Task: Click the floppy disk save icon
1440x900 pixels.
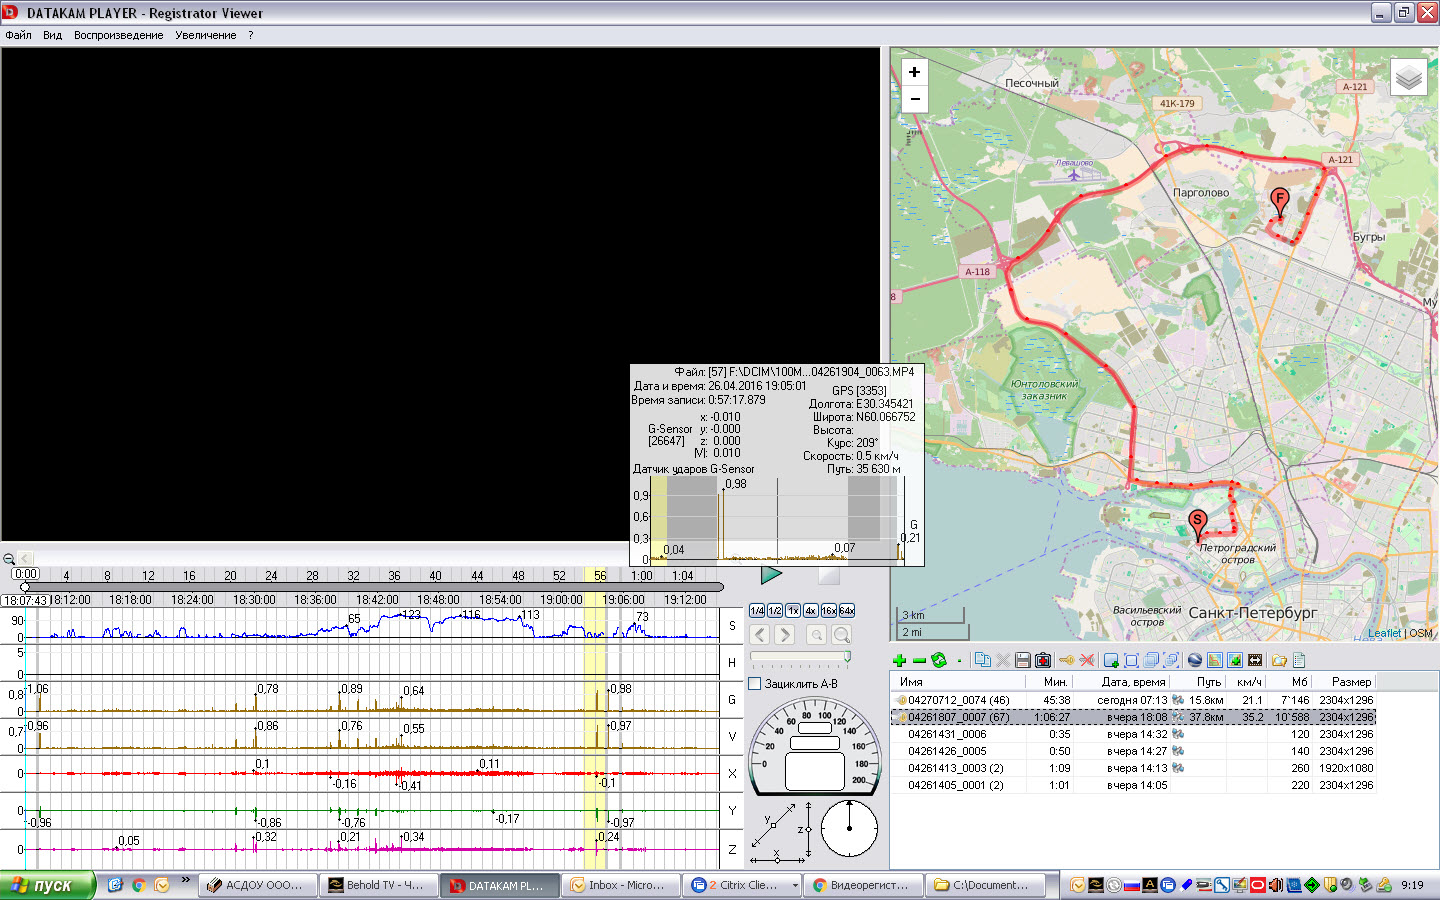Action: [x=1022, y=660]
